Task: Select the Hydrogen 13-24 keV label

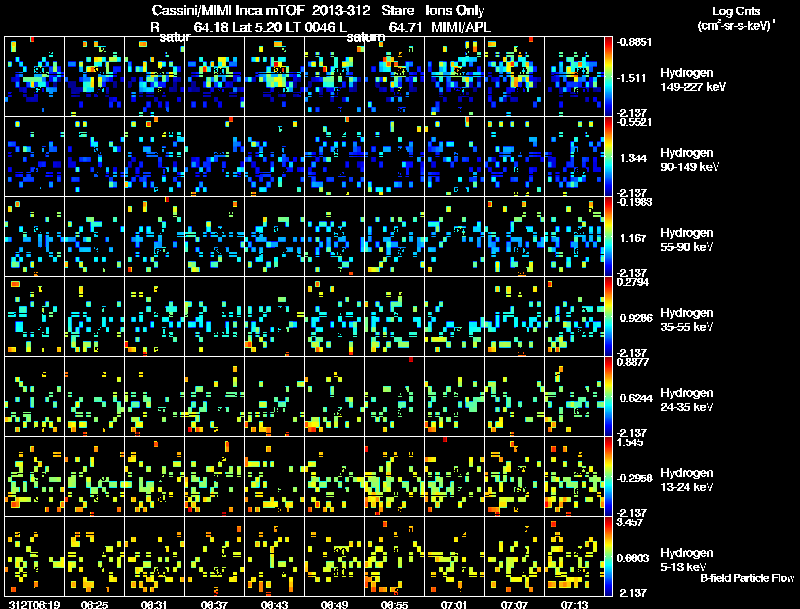Action: click(687, 480)
